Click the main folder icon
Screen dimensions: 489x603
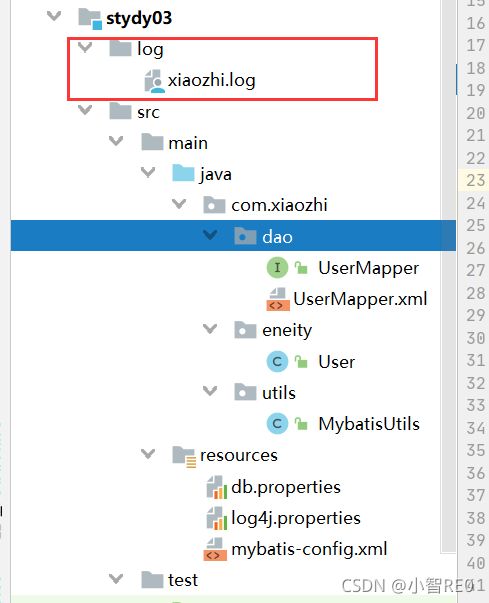pyautogui.click(x=152, y=142)
